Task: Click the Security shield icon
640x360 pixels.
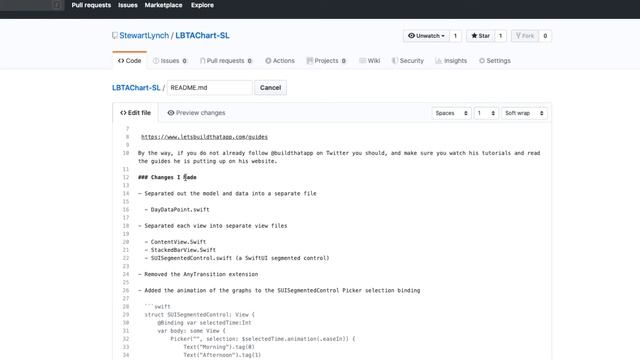Action: 395,61
